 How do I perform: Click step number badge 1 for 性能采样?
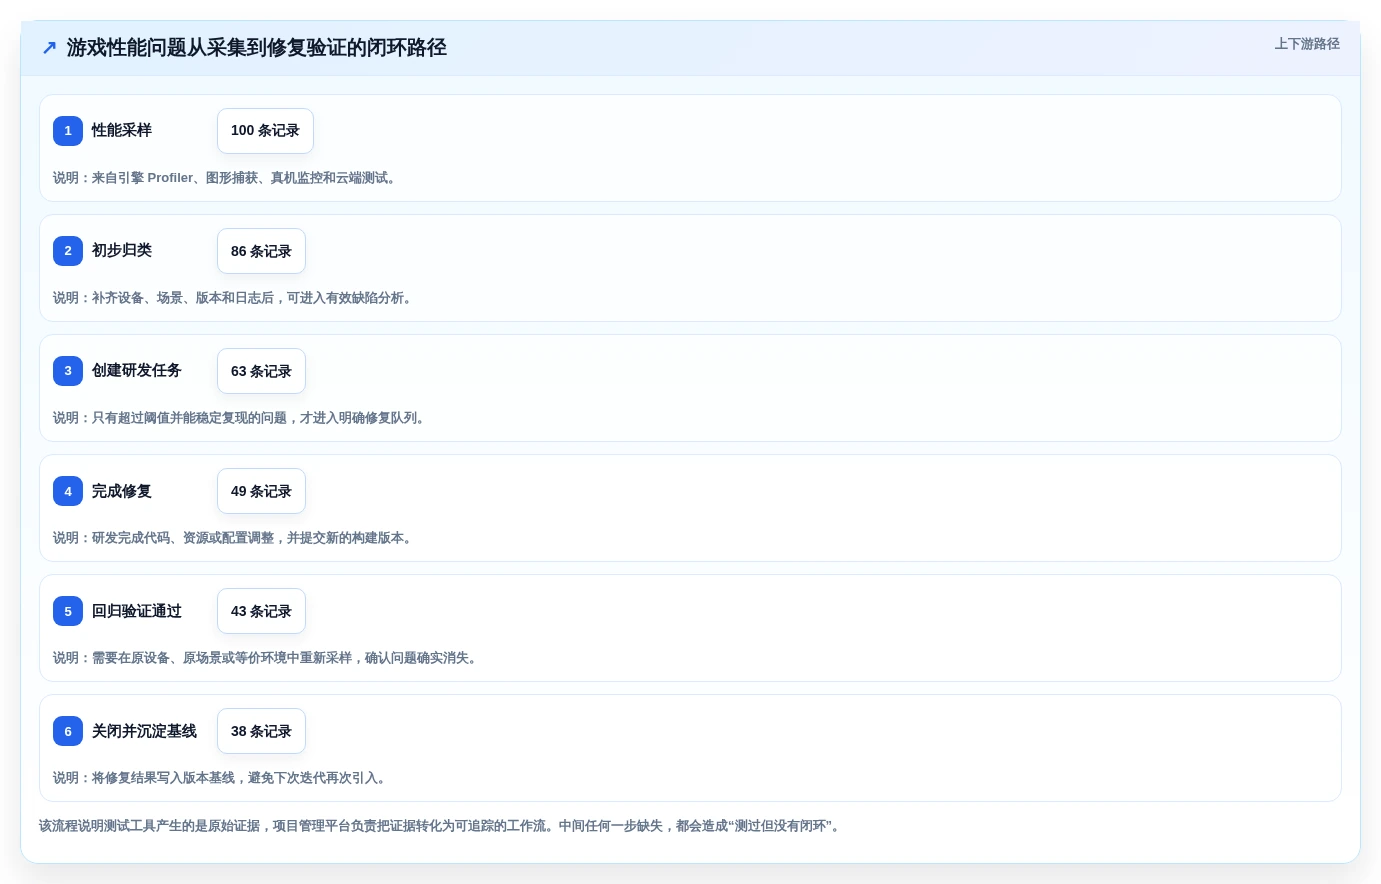click(x=68, y=131)
